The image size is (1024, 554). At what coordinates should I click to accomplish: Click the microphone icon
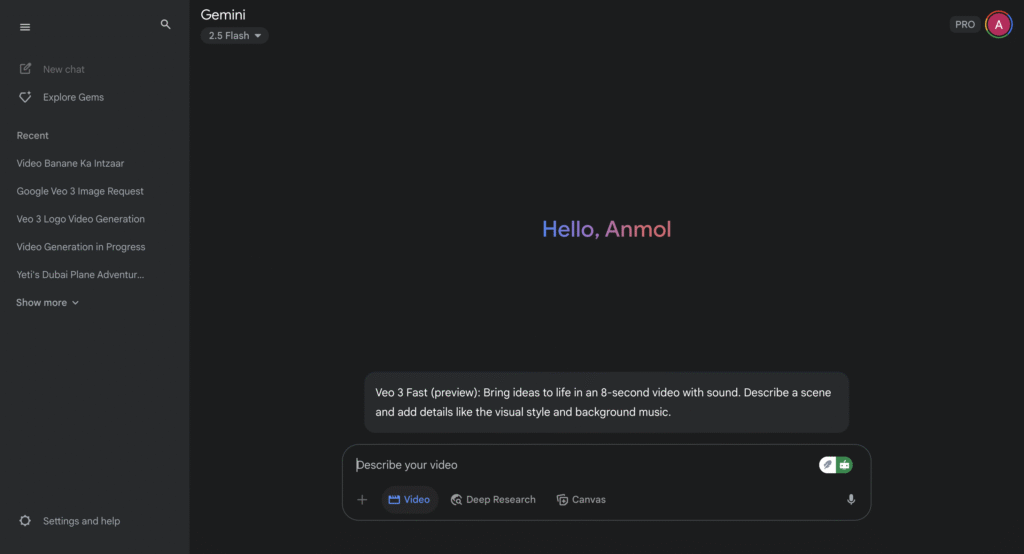tap(851, 500)
